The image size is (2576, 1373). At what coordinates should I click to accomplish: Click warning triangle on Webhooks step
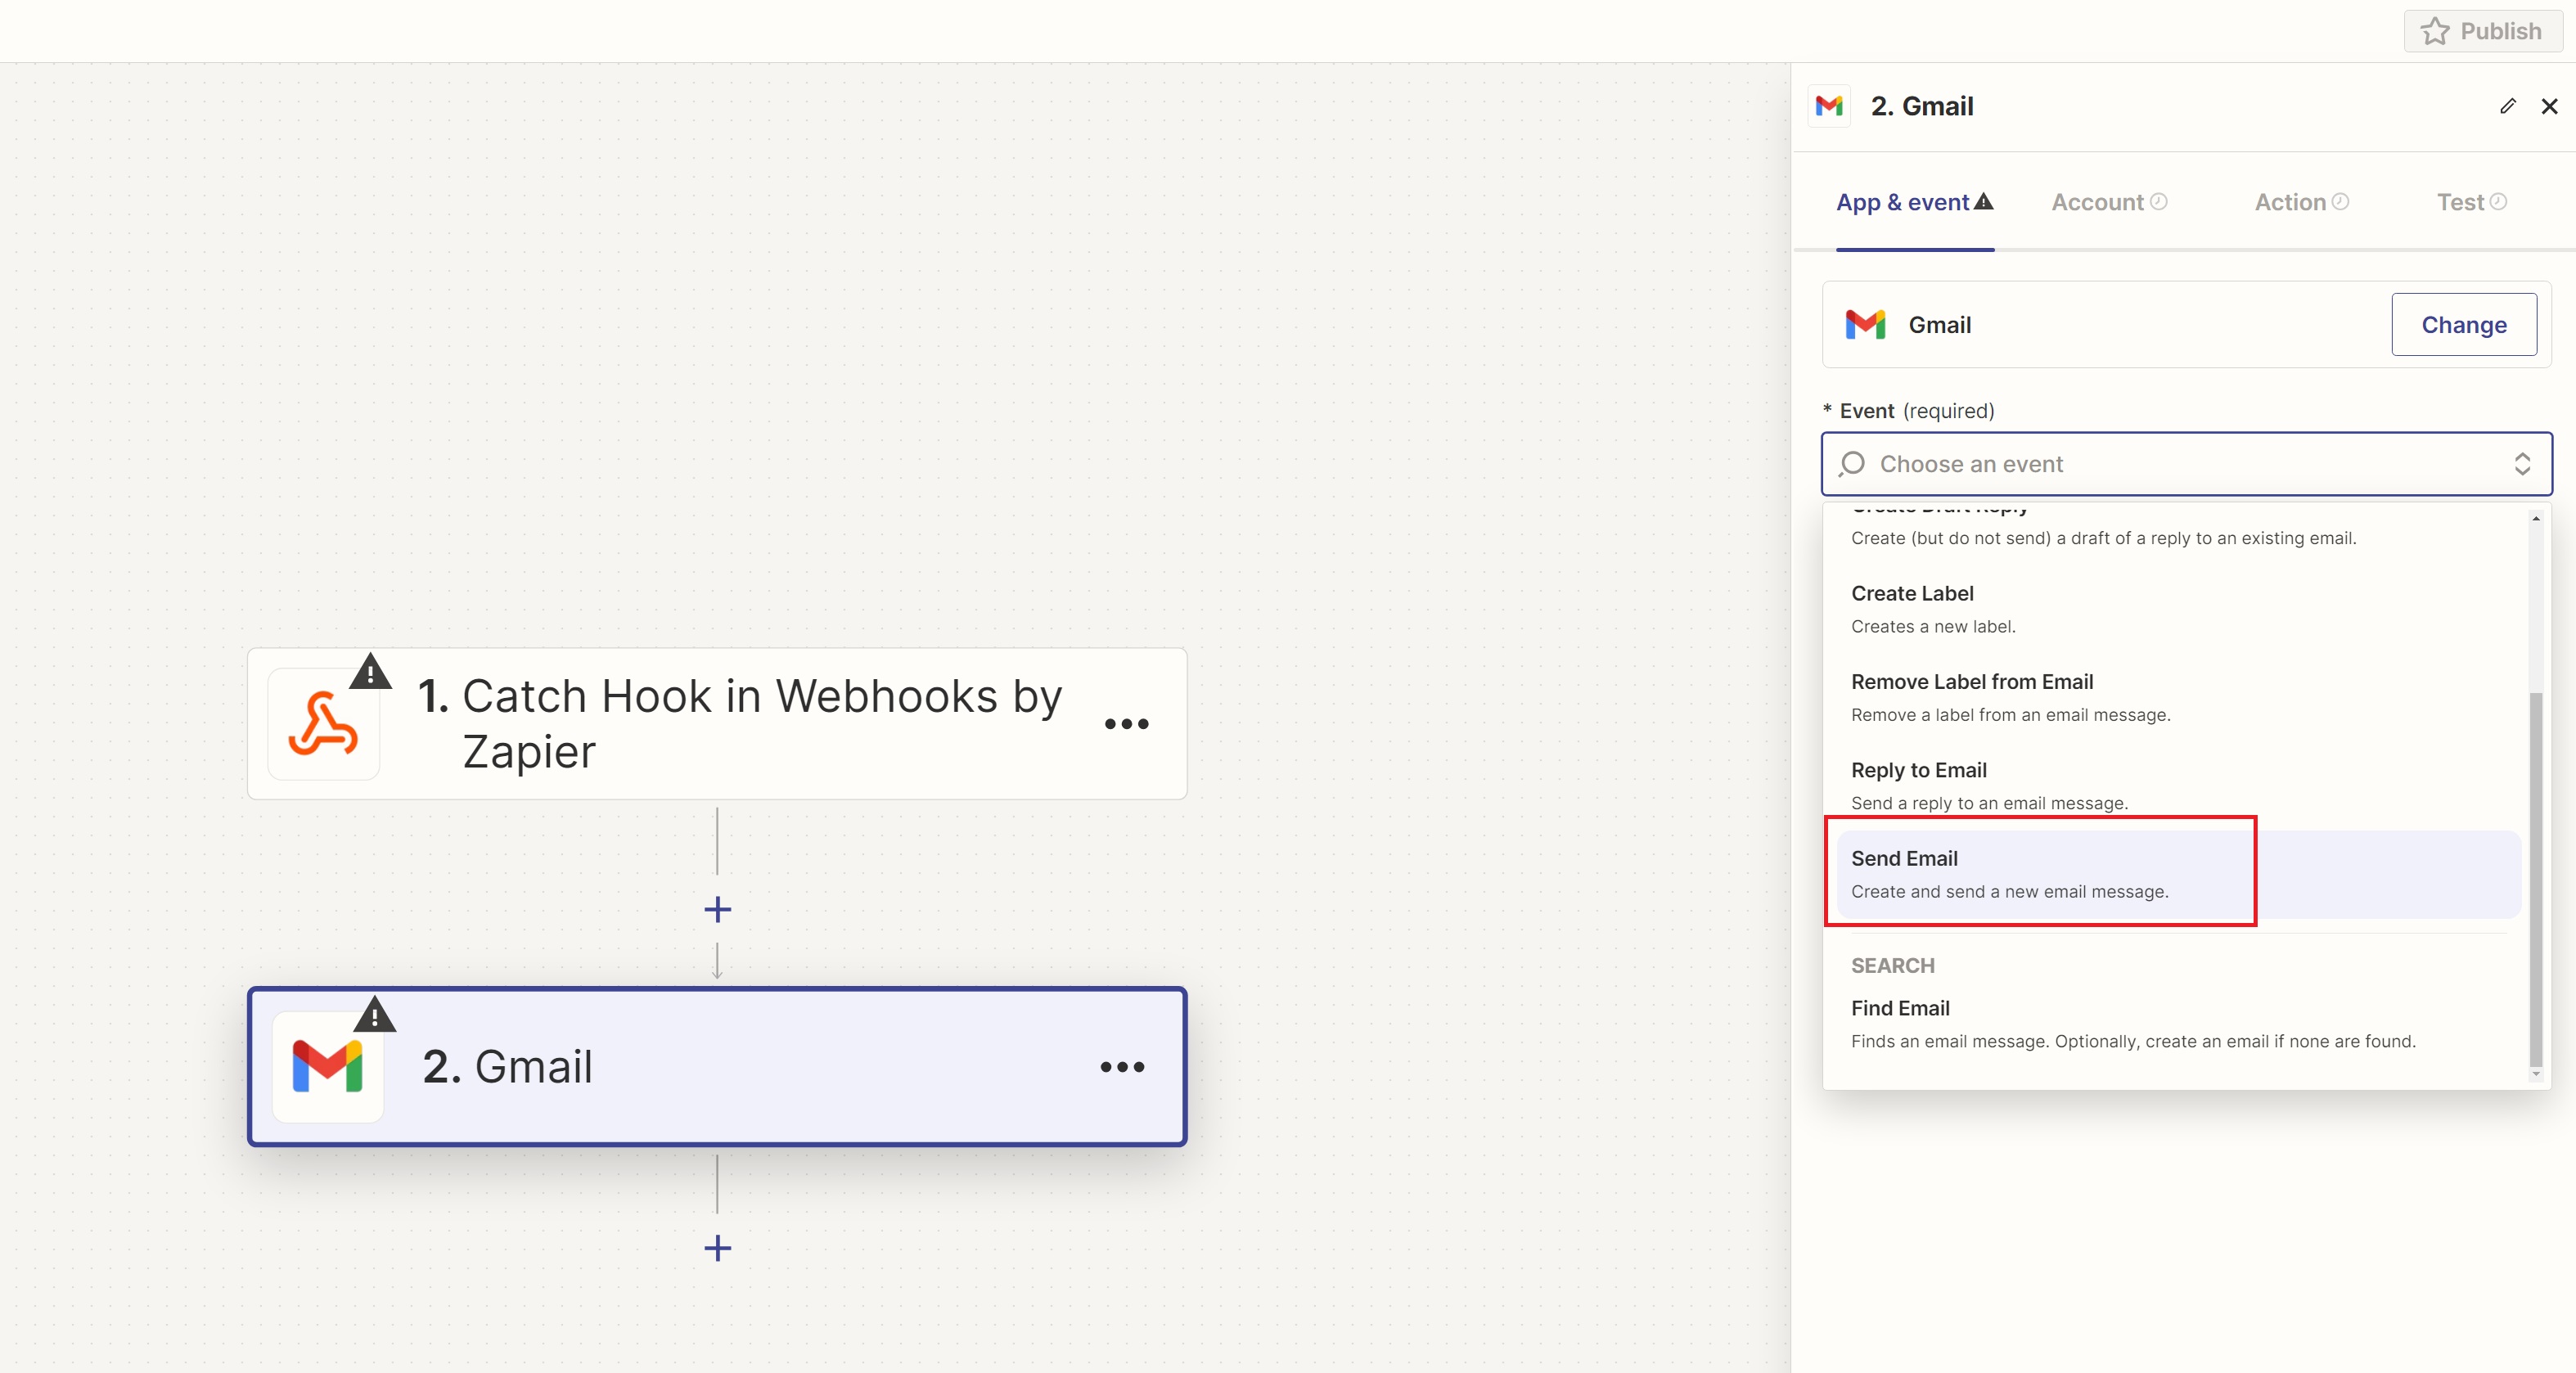[370, 672]
